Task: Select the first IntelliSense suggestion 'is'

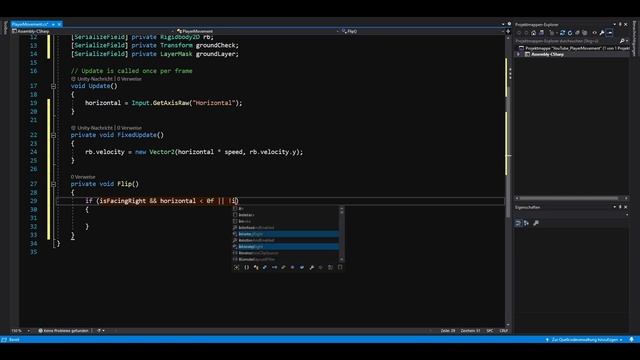Action: pyautogui.click(x=286, y=209)
